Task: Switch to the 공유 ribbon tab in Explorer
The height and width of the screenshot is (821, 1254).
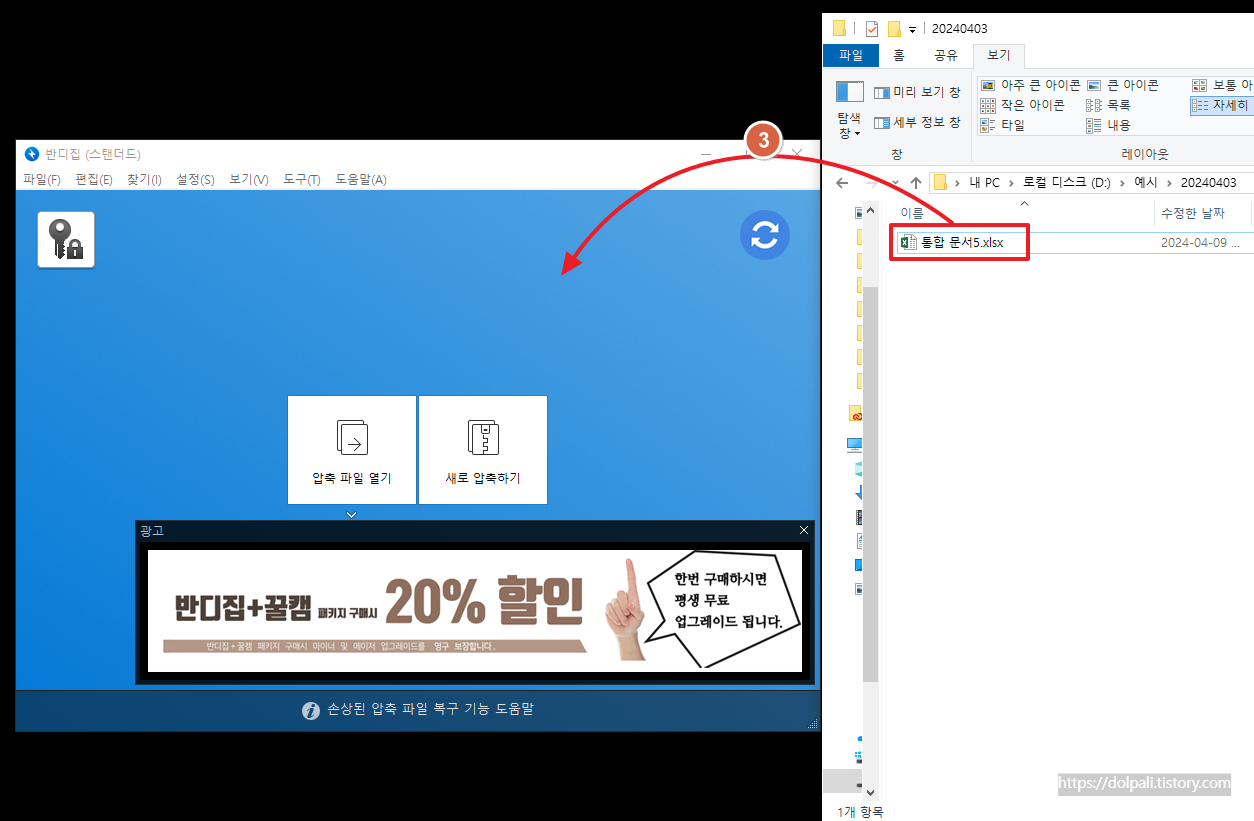Action: tap(945, 56)
